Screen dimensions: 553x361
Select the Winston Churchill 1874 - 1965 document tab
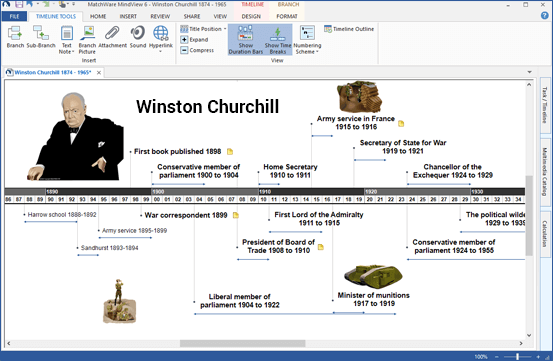click(53, 72)
